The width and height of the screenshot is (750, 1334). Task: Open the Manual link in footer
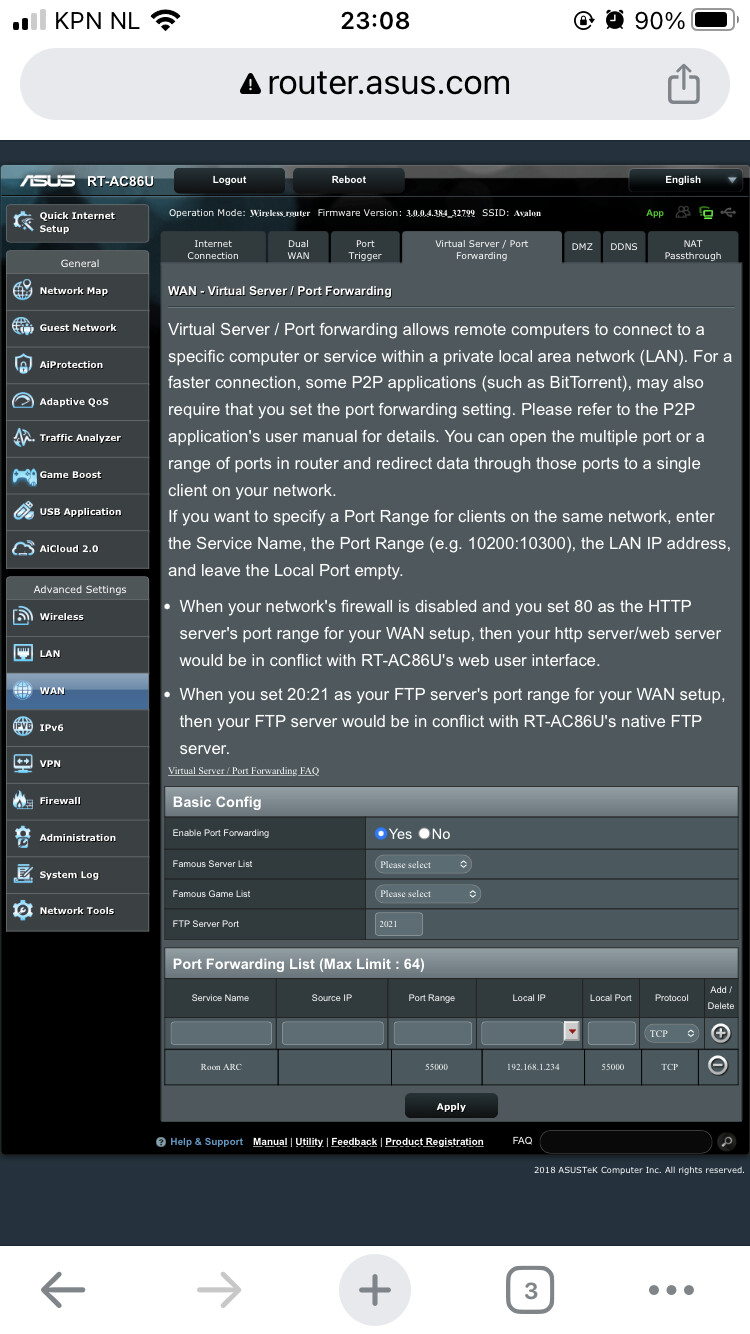[270, 1142]
